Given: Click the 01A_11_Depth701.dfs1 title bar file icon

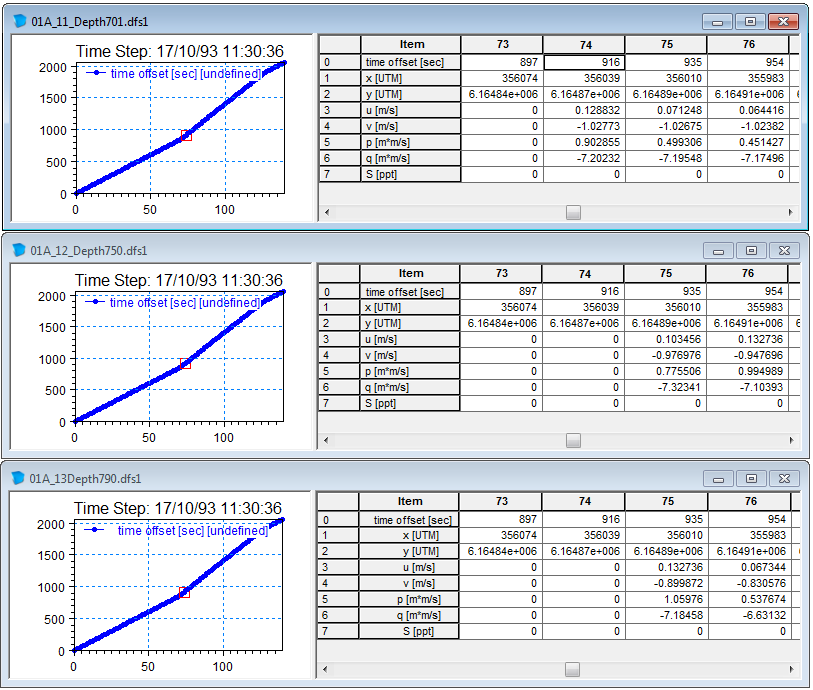Looking at the screenshot, I should tap(20, 21).
